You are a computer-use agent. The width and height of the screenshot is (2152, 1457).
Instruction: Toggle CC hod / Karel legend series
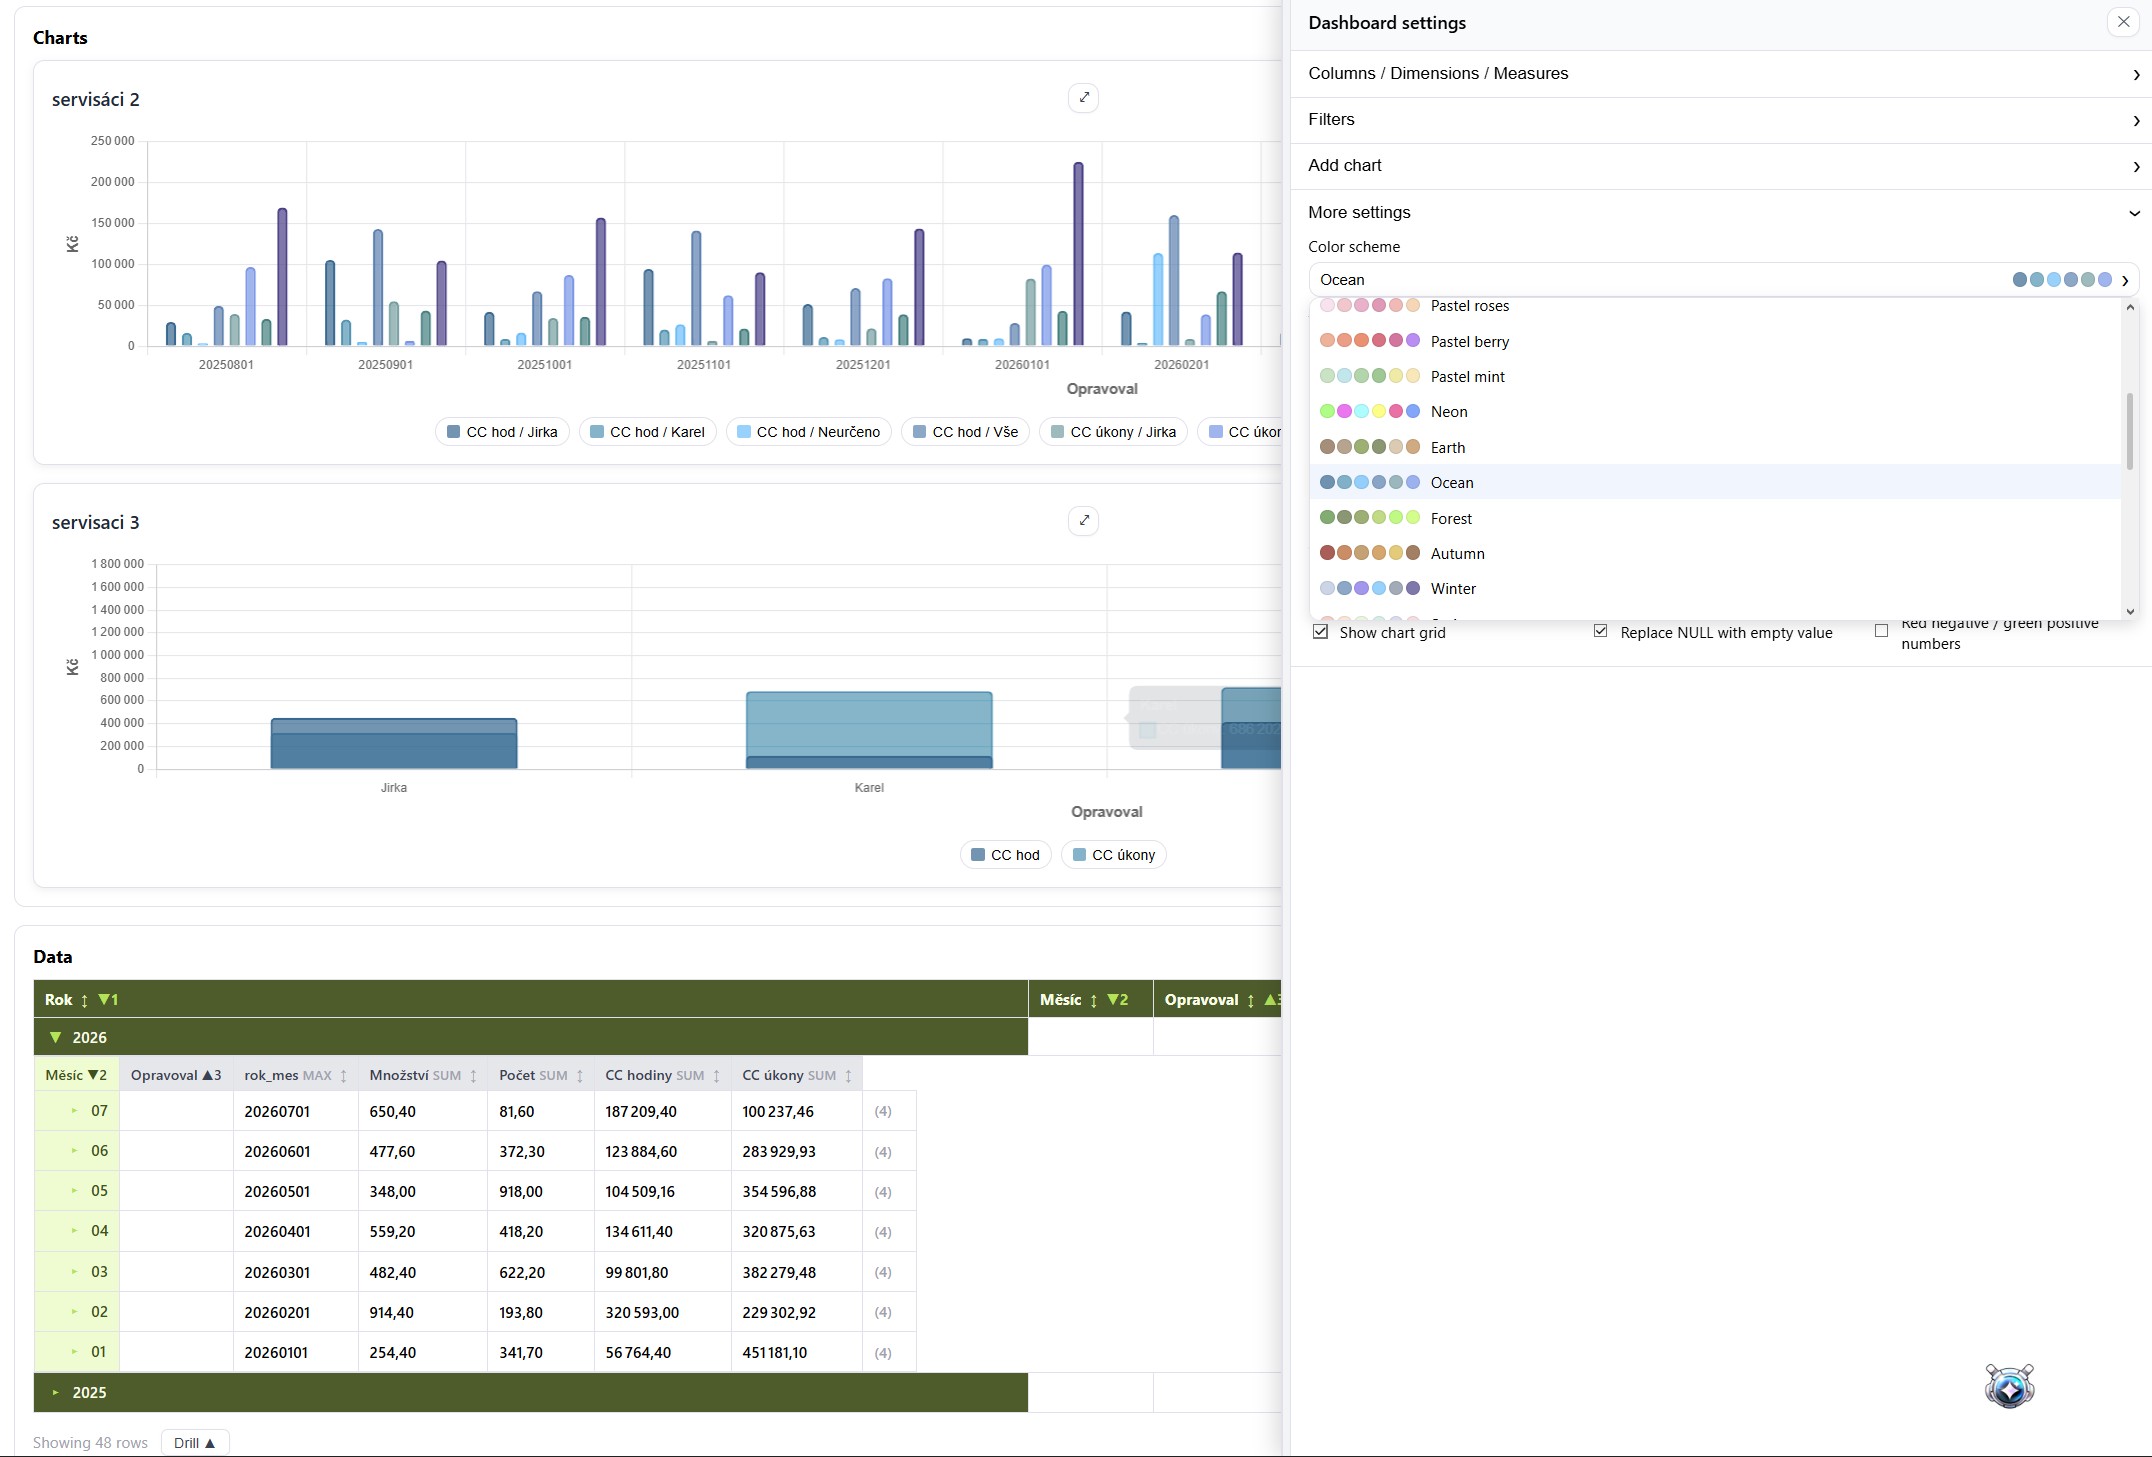(x=647, y=432)
